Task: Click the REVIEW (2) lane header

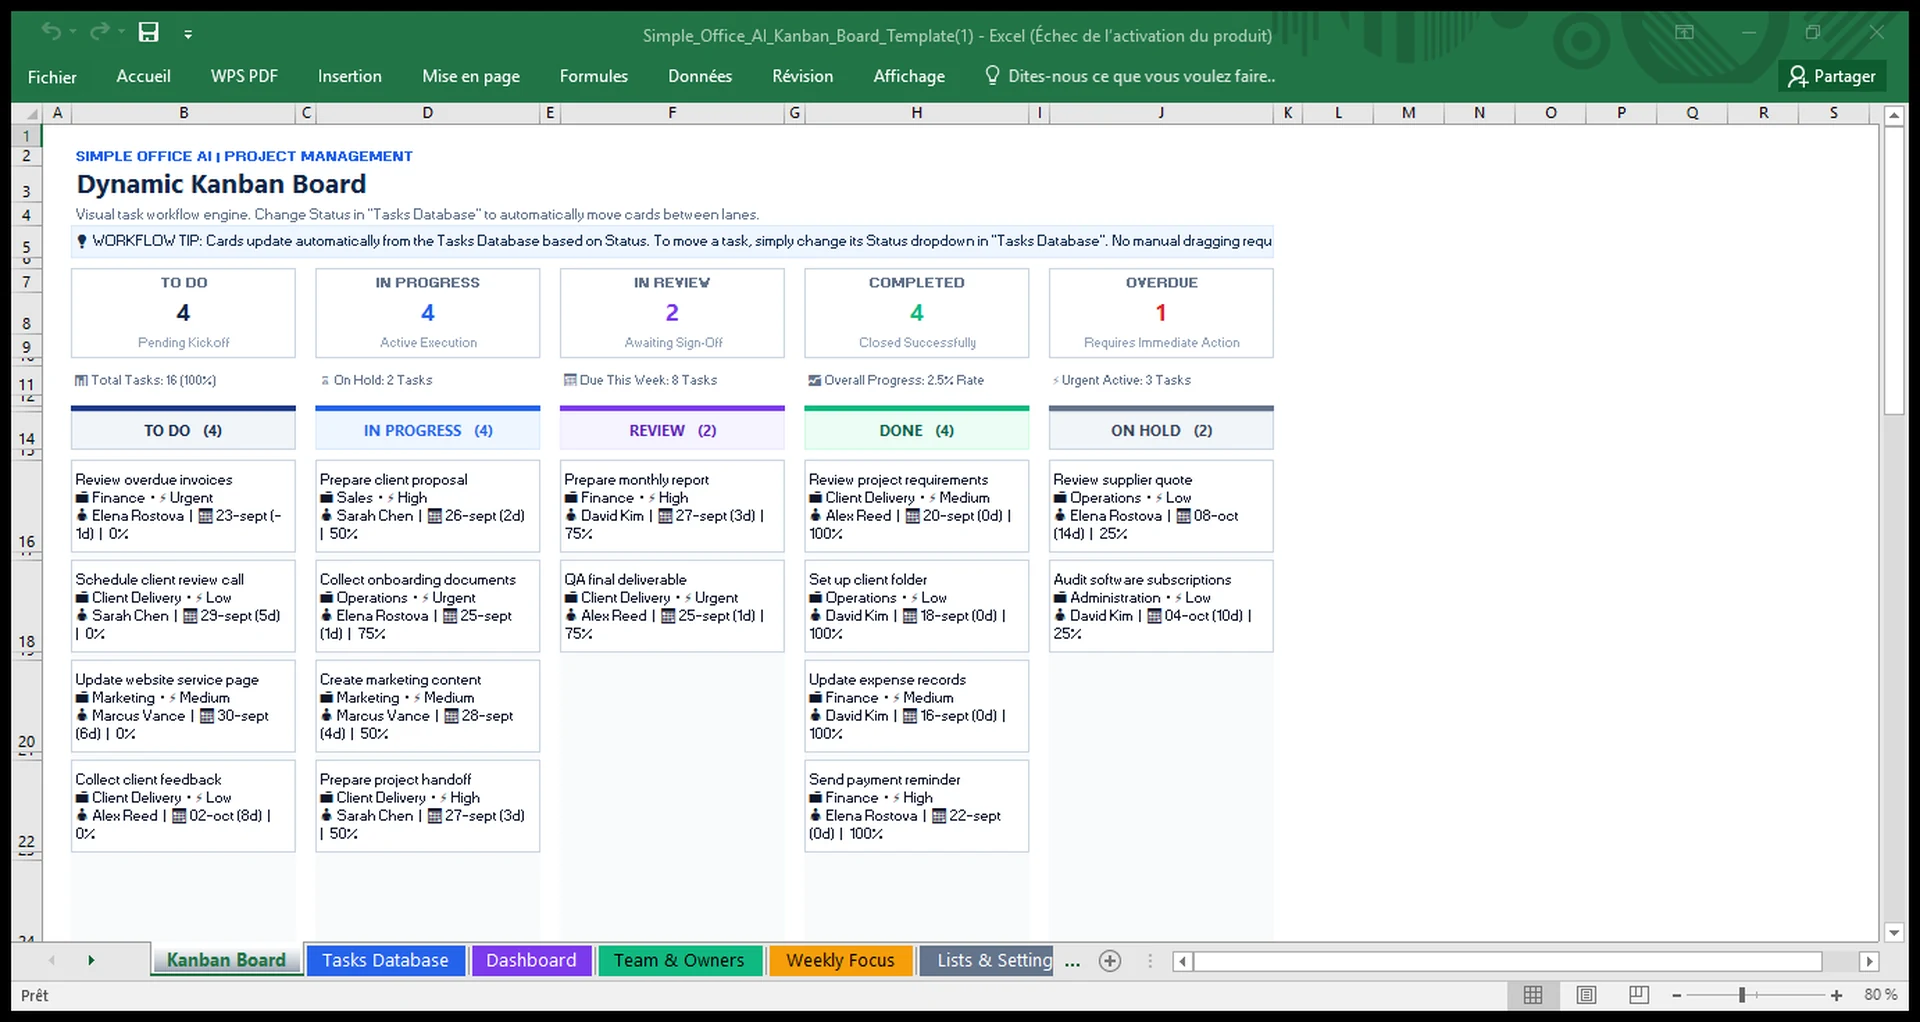Action: point(672,430)
